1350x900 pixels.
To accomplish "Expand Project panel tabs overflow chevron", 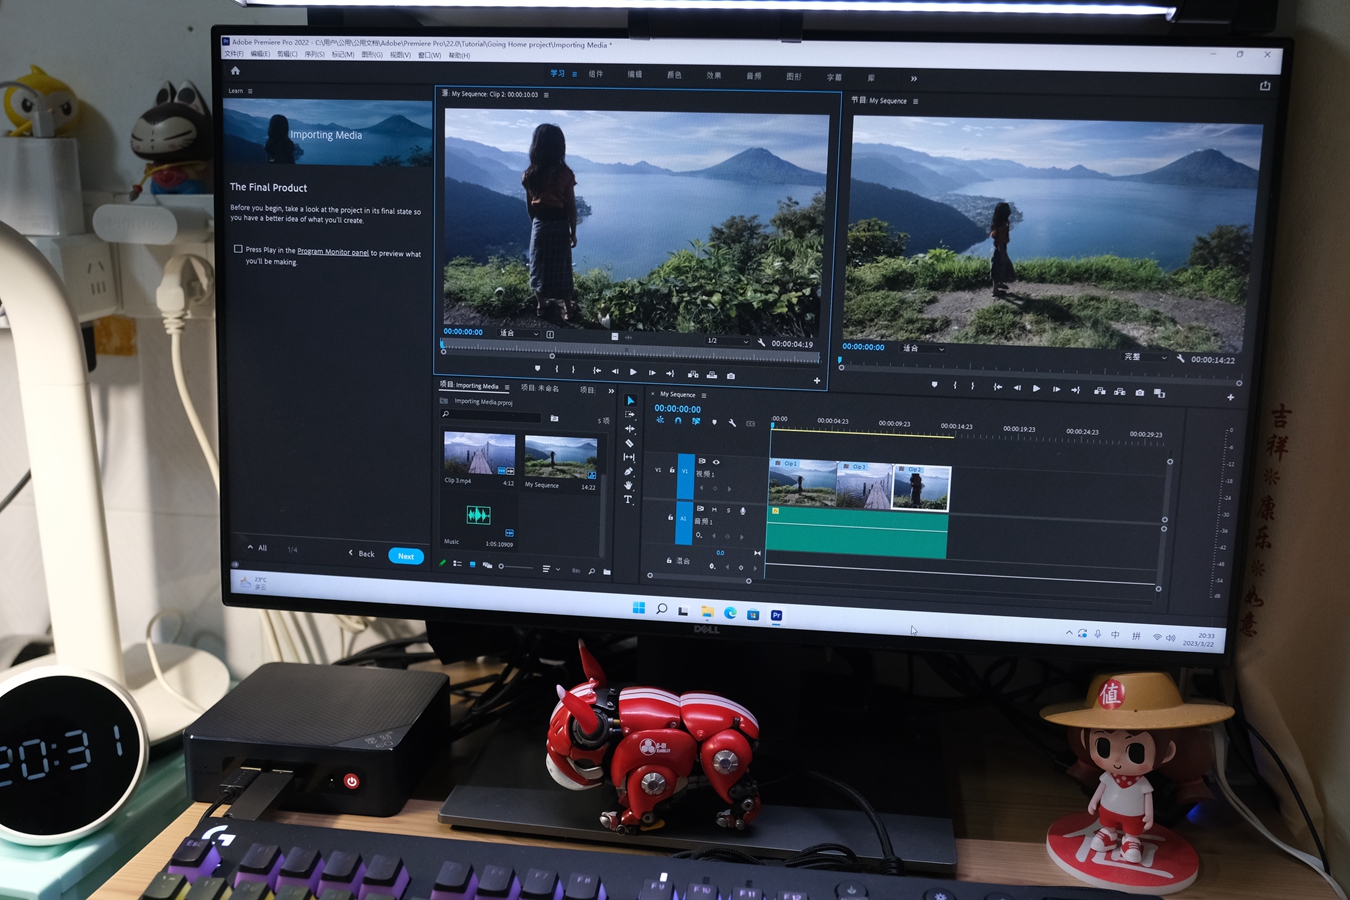I will click(x=611, y=391).
